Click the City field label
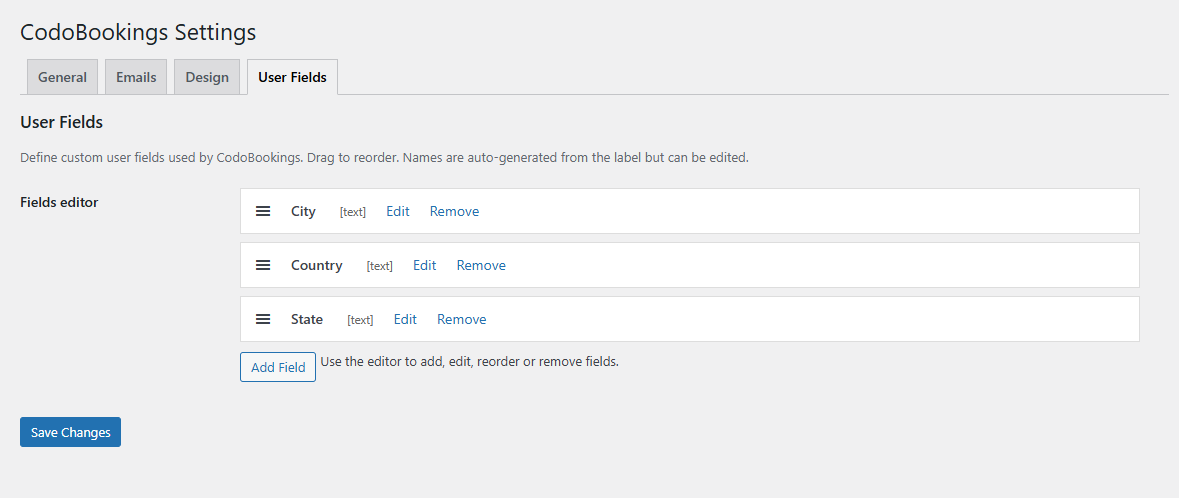1179x498 pixels. (x=303, y=212)
